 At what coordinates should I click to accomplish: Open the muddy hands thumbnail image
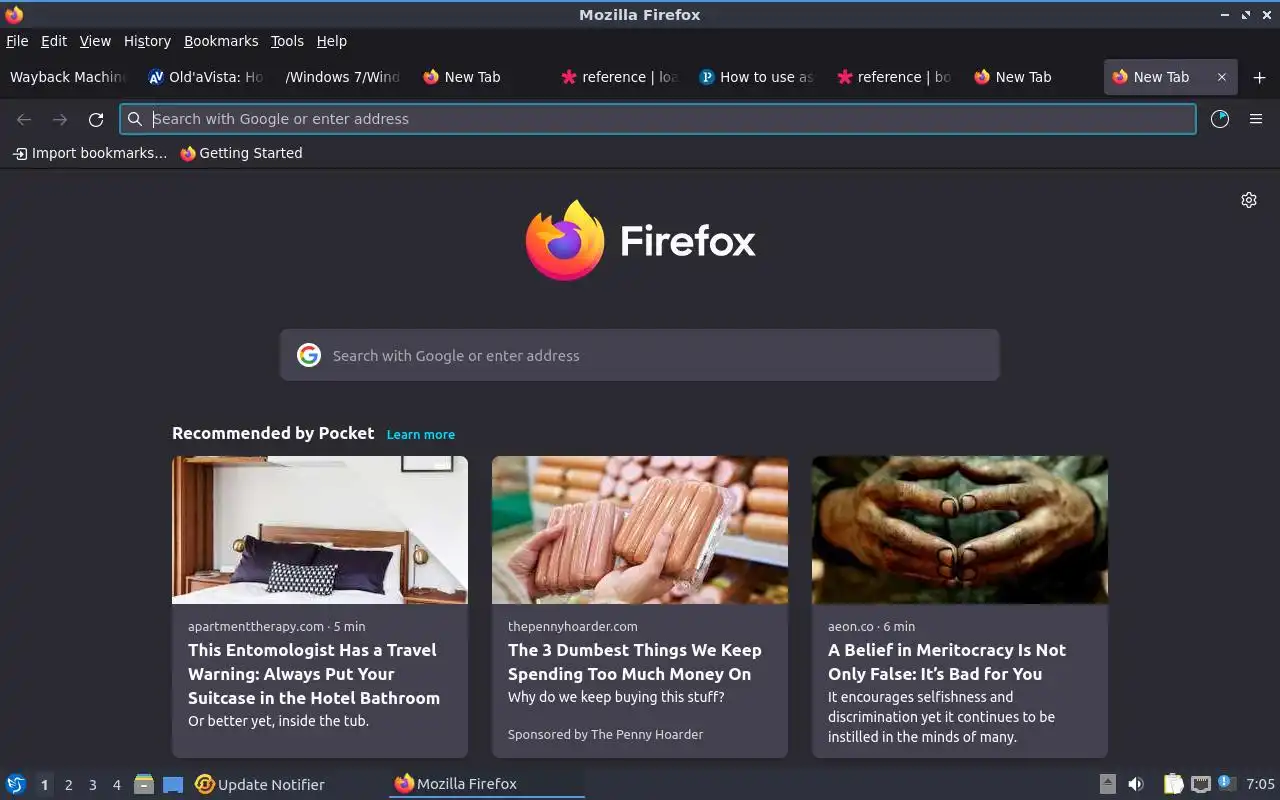tap(960, 530)
